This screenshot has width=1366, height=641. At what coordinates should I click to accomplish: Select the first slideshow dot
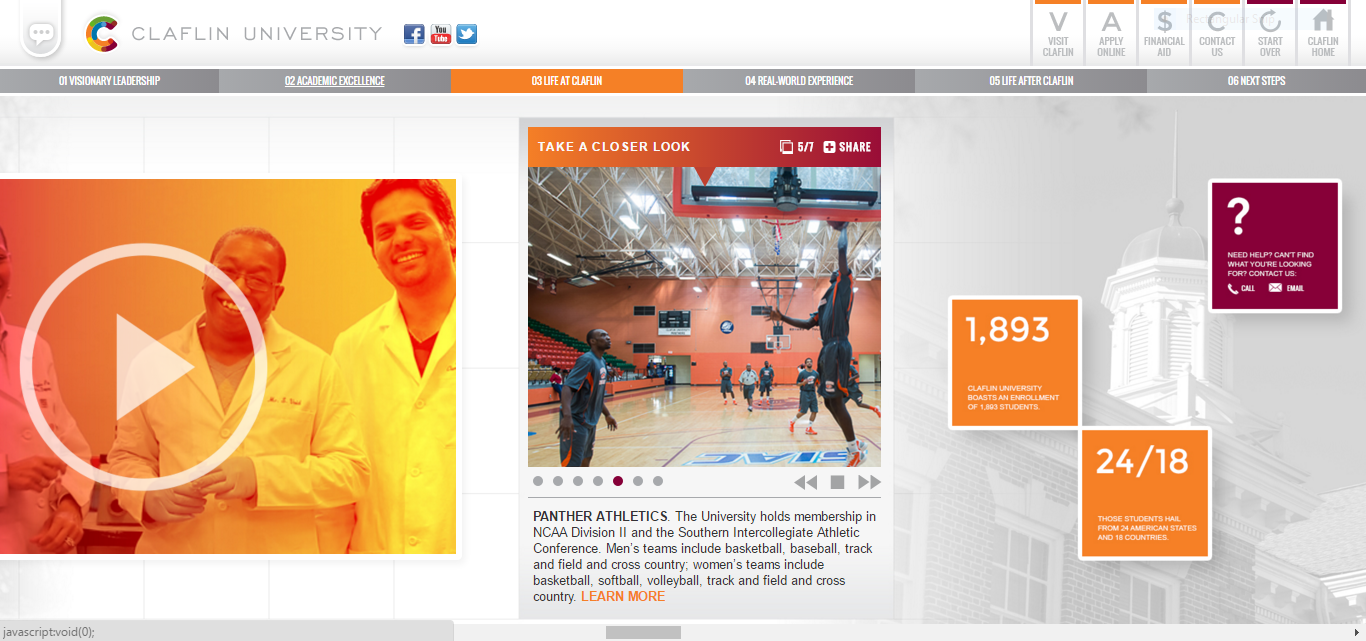click(x=538, y=481)
